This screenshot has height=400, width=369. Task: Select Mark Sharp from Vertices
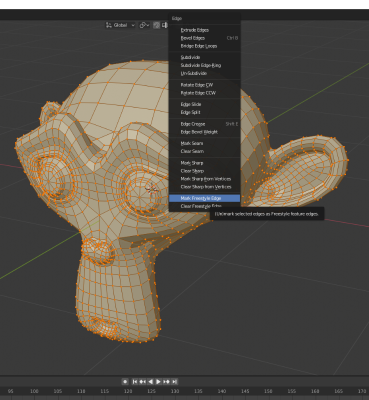click(205, 179)
